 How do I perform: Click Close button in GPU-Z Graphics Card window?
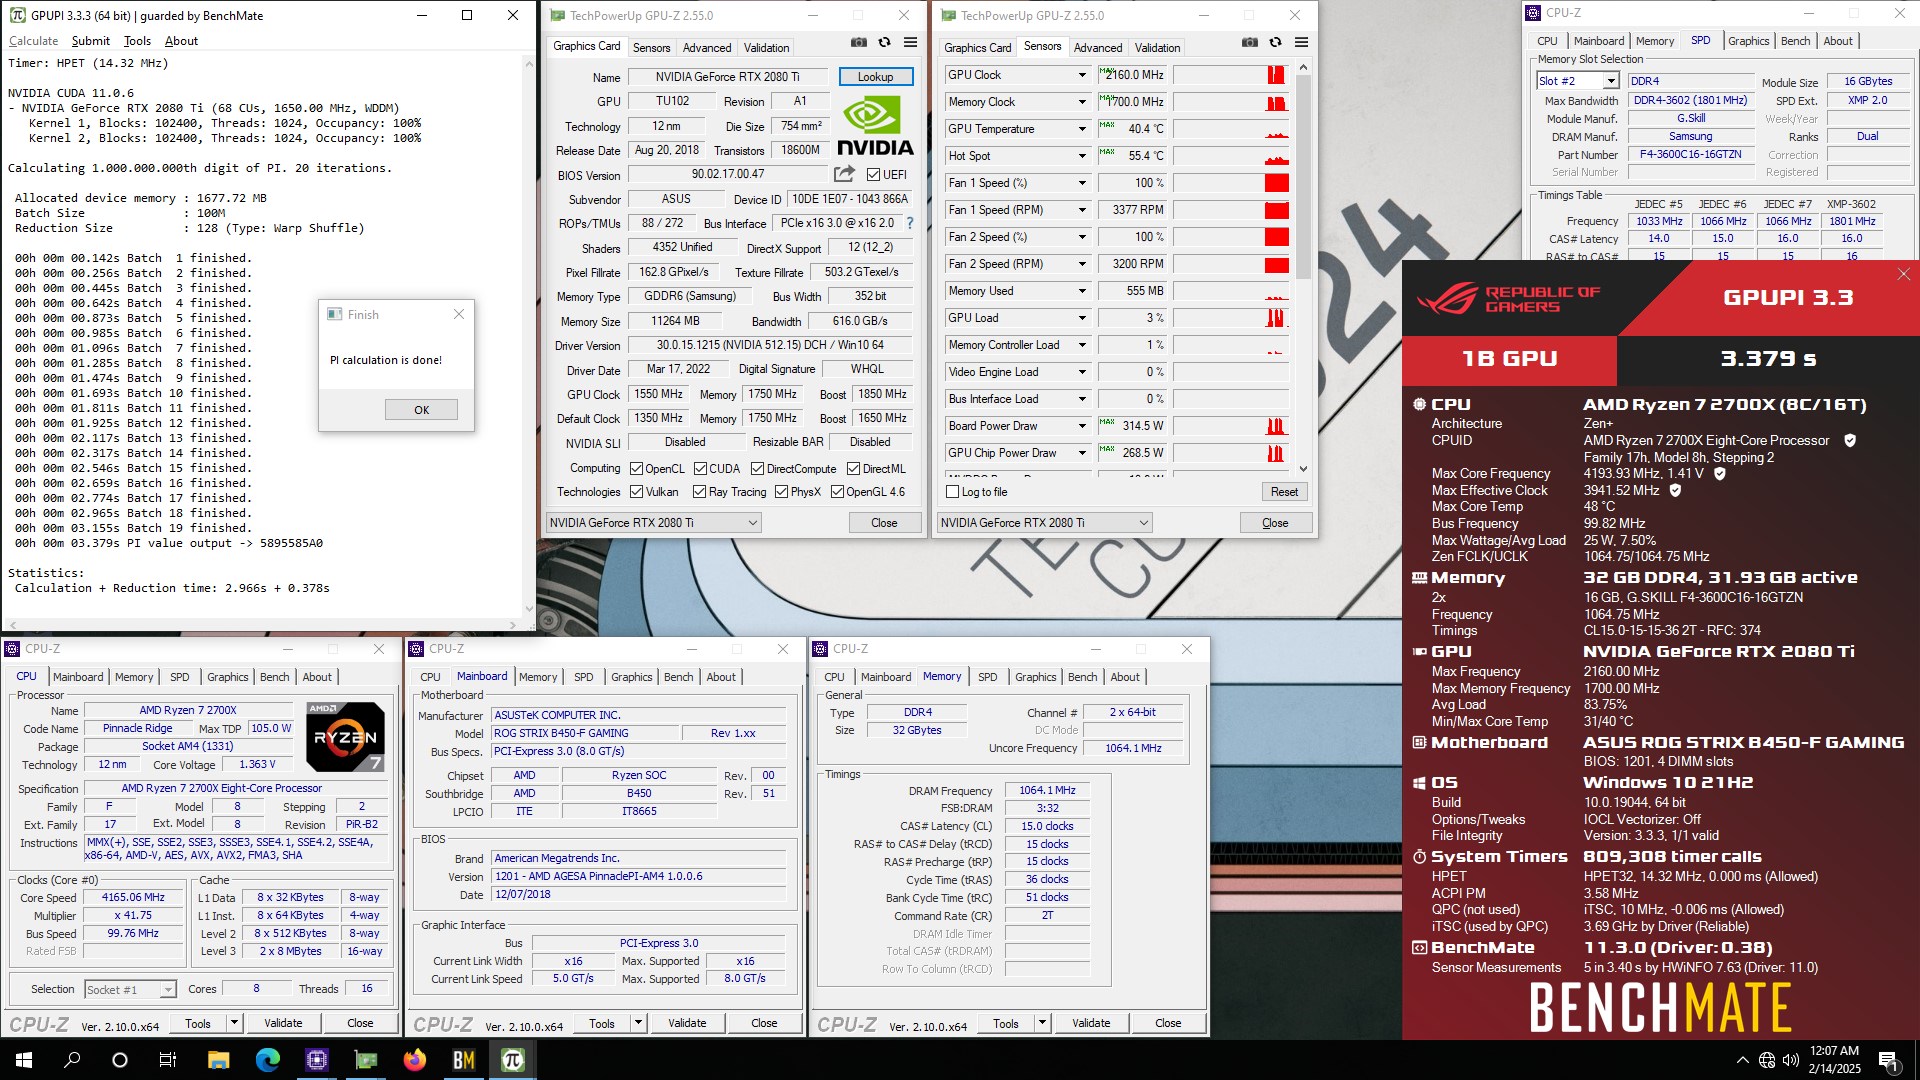pos(884,522)
